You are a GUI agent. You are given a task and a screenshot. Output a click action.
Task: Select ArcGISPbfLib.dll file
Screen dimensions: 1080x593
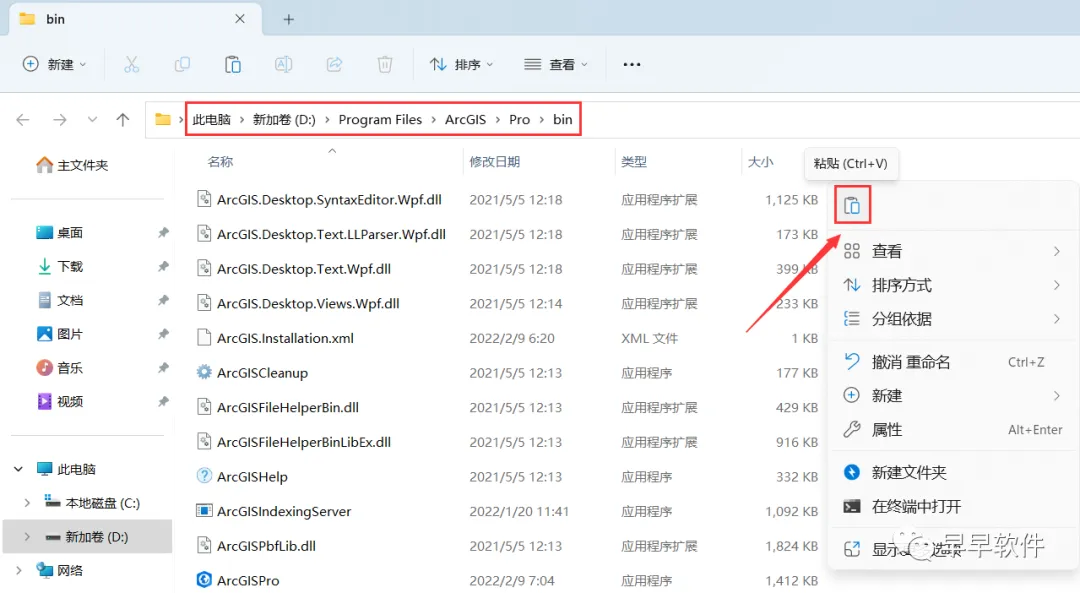[x=267, y=545]
